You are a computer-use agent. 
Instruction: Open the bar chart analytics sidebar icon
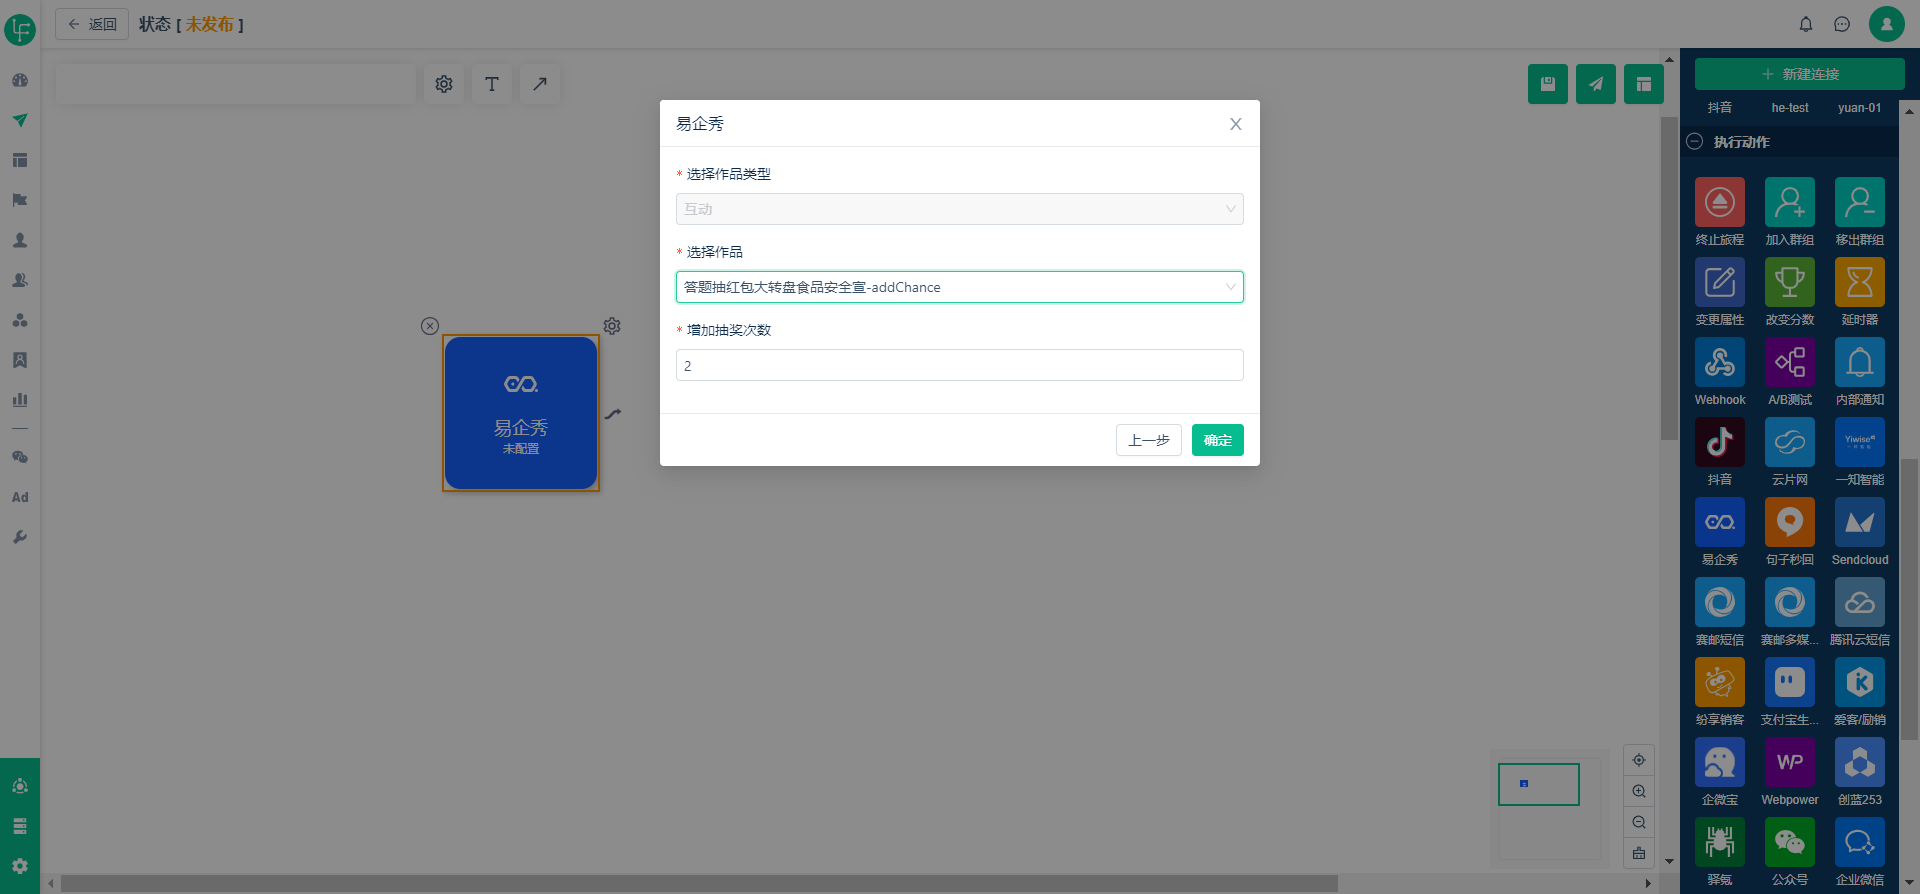[20, 400]
